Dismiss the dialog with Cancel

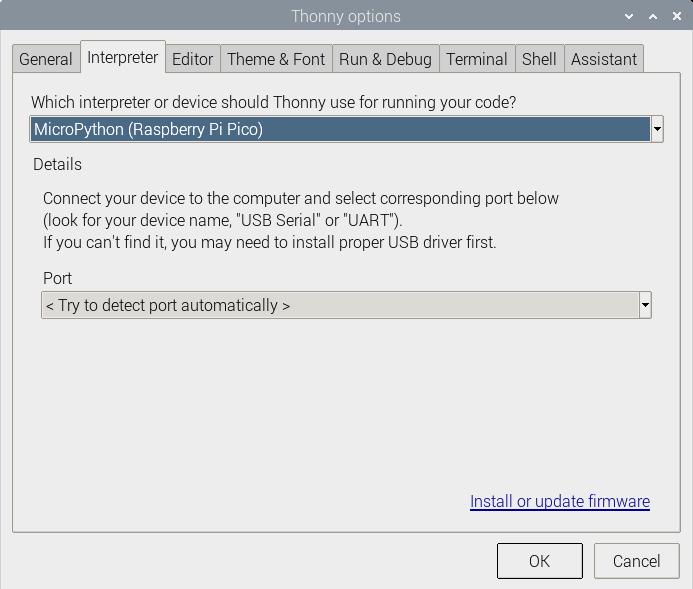click(636, 561)
